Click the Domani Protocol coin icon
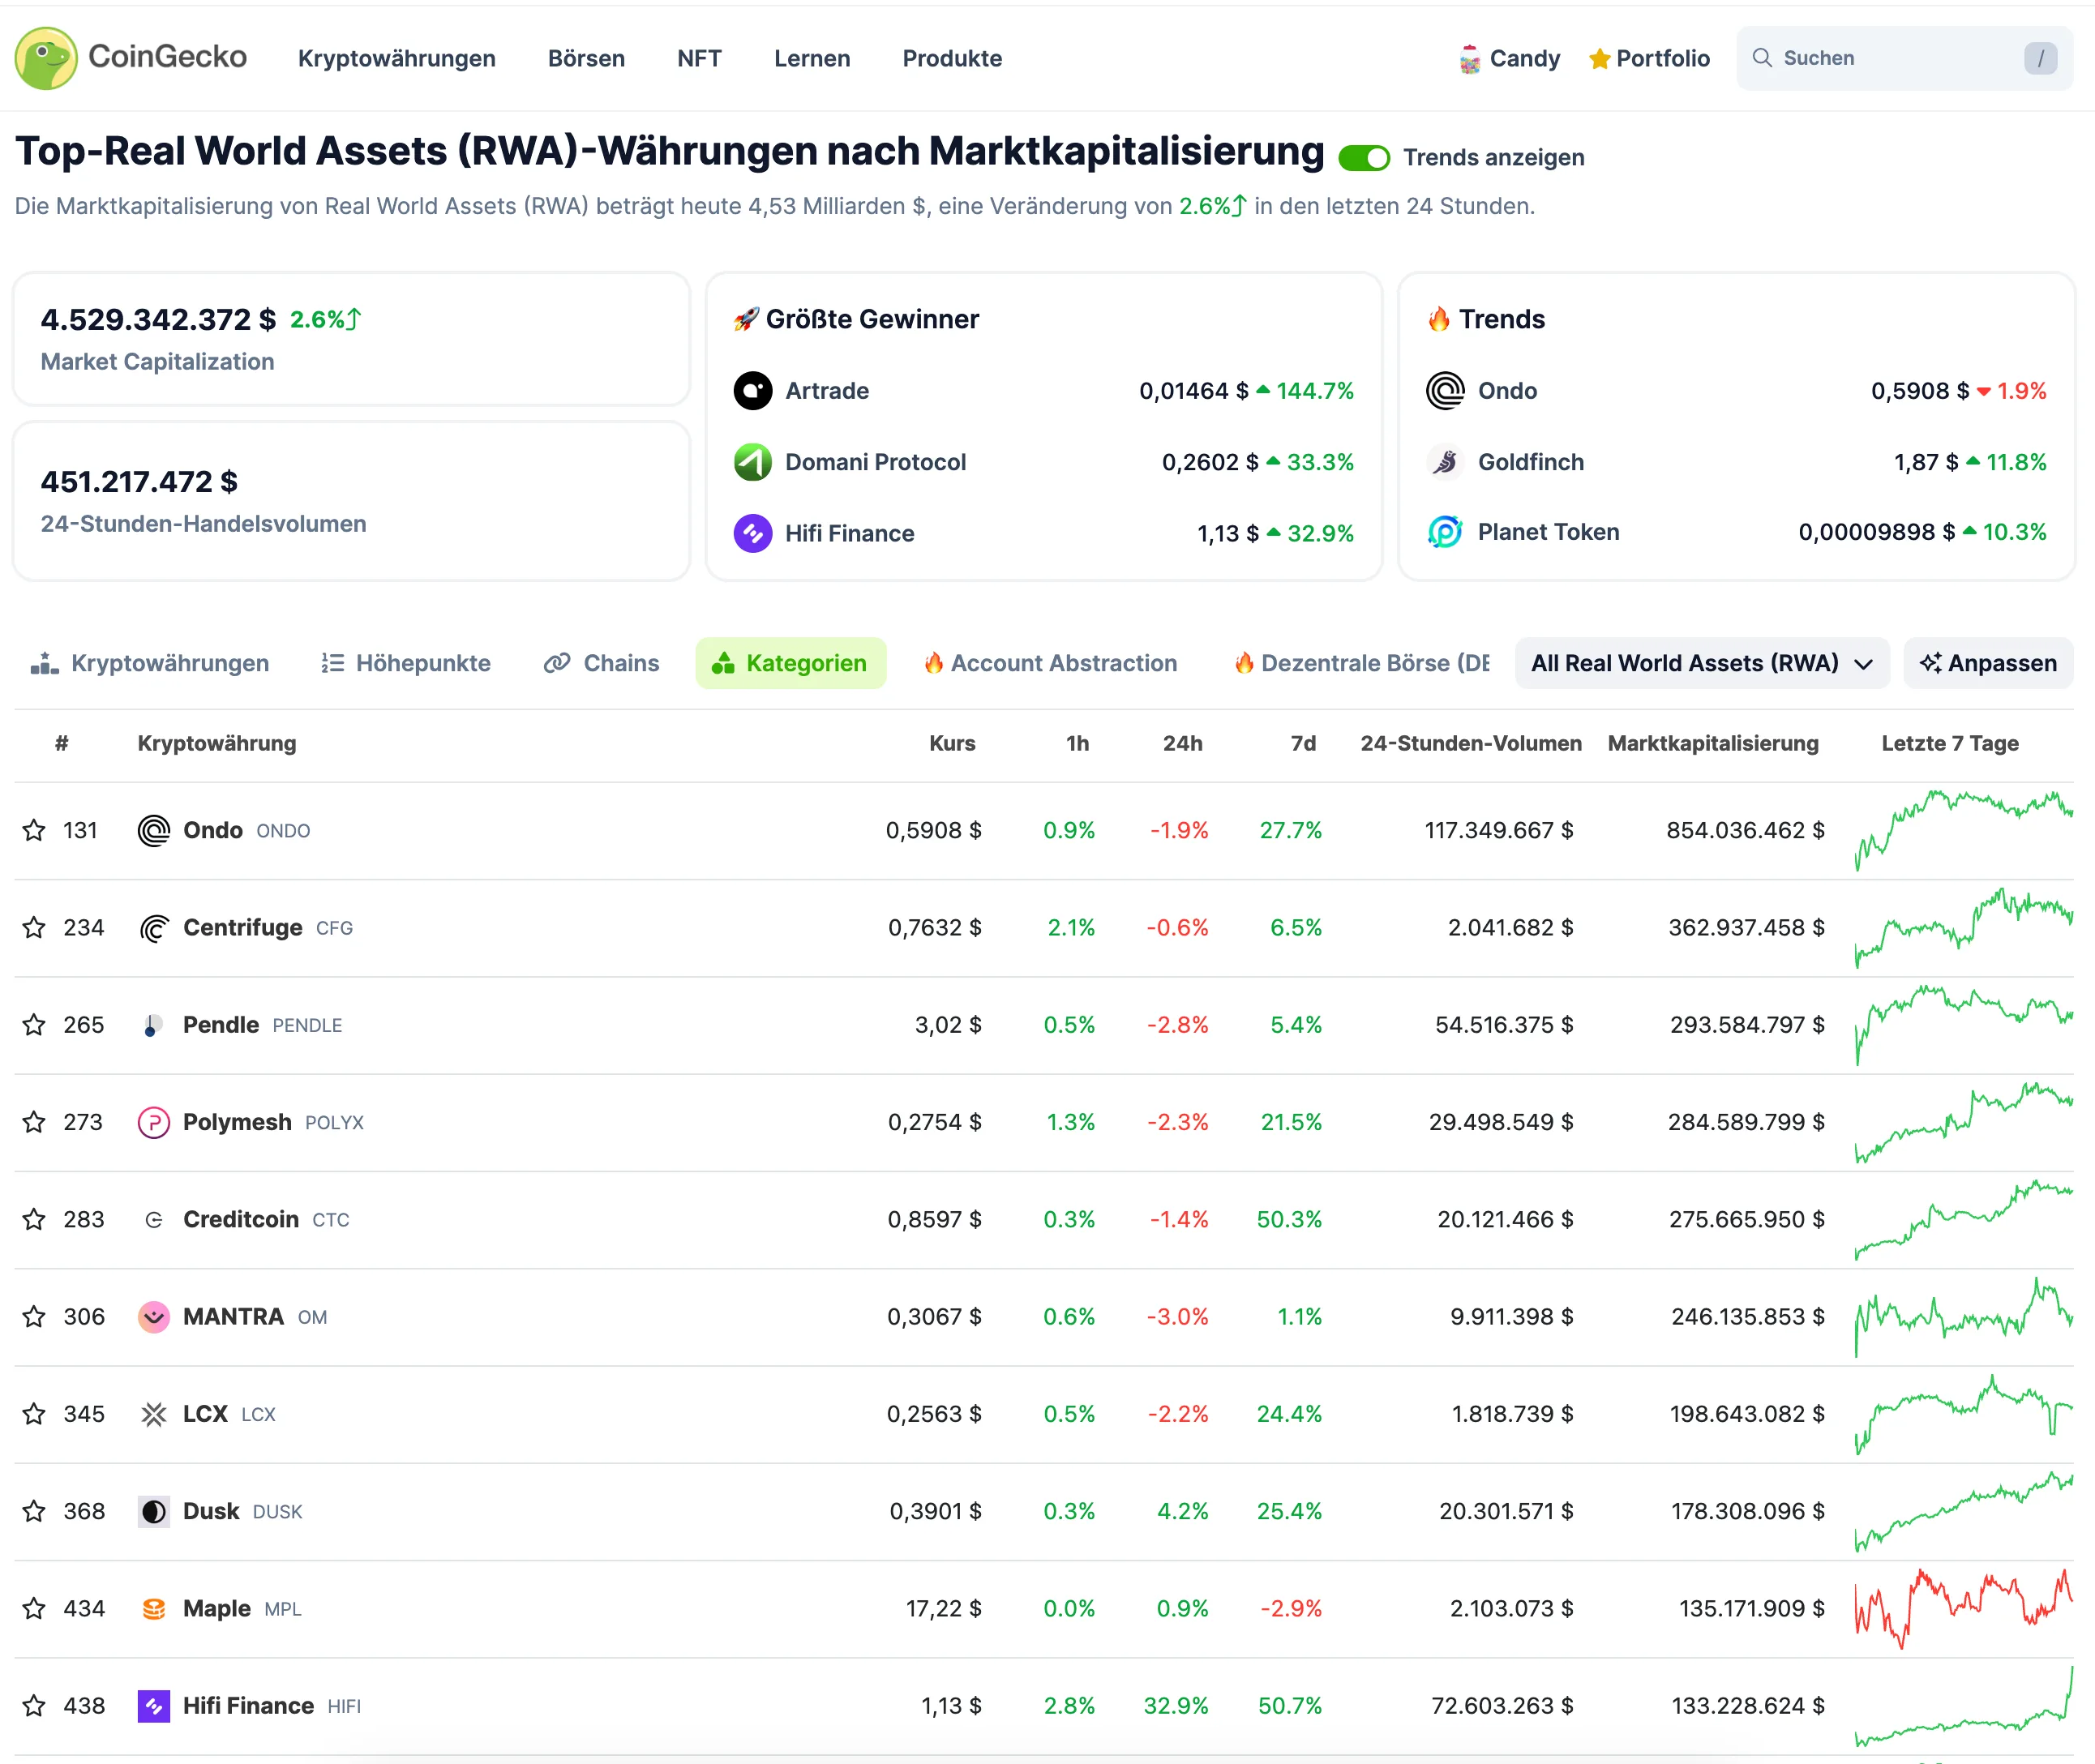This screenshot has height=1764, width=2095. [x=753, y=462]
